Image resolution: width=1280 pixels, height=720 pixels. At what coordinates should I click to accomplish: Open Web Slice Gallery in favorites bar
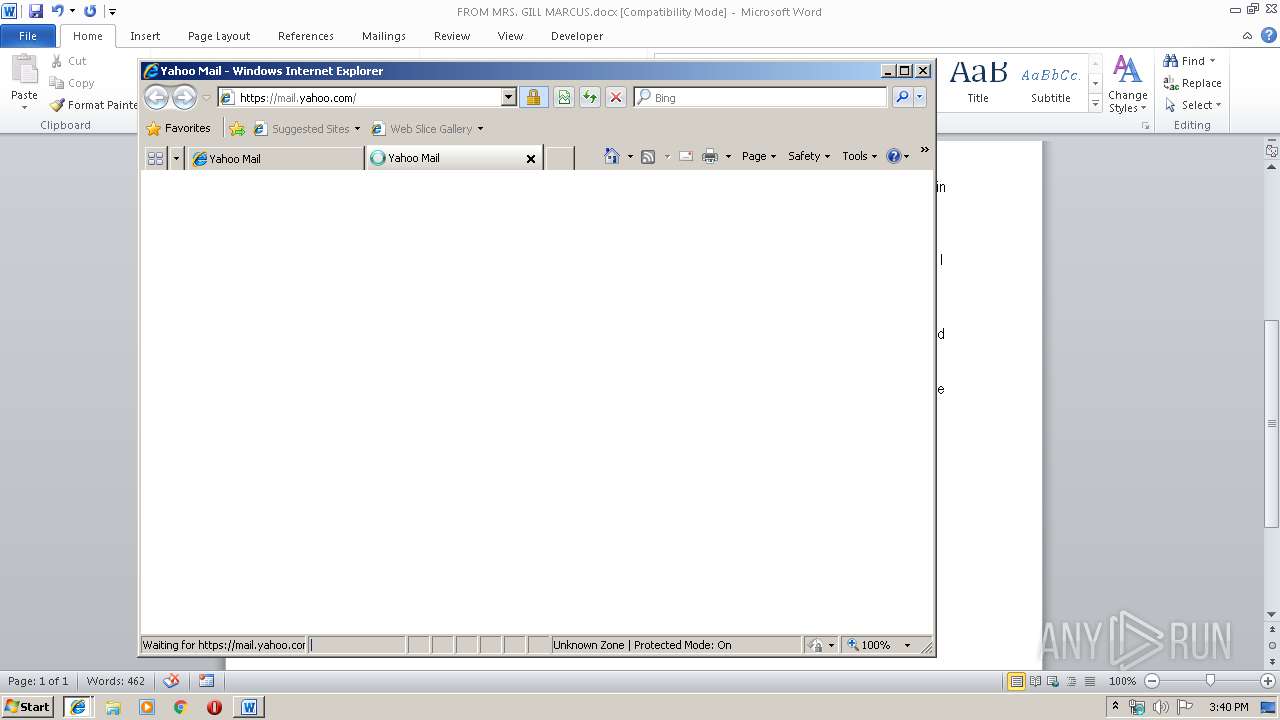coord(427,128)
